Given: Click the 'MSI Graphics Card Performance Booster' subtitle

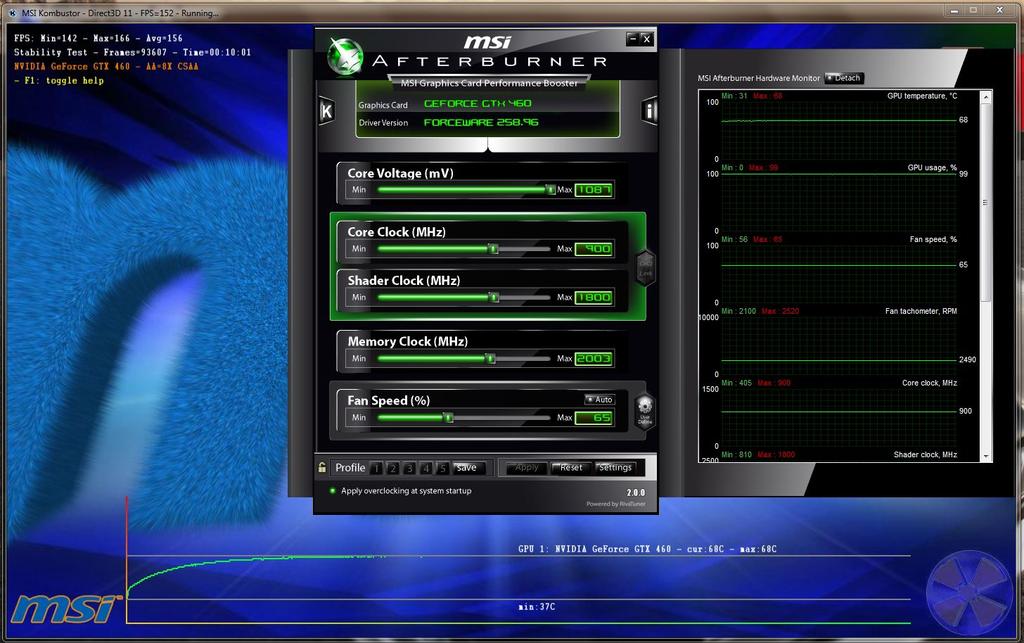Looking at the screenshot, I should click(x=489, y=83).
